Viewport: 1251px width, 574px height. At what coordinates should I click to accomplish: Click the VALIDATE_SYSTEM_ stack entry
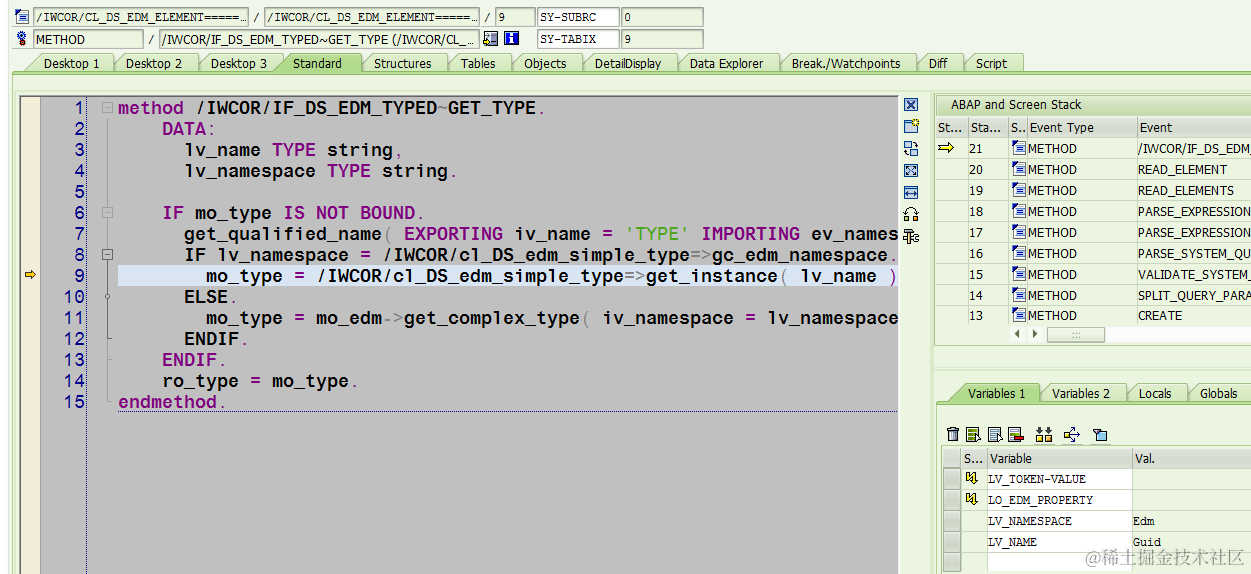click(1194, 274)
